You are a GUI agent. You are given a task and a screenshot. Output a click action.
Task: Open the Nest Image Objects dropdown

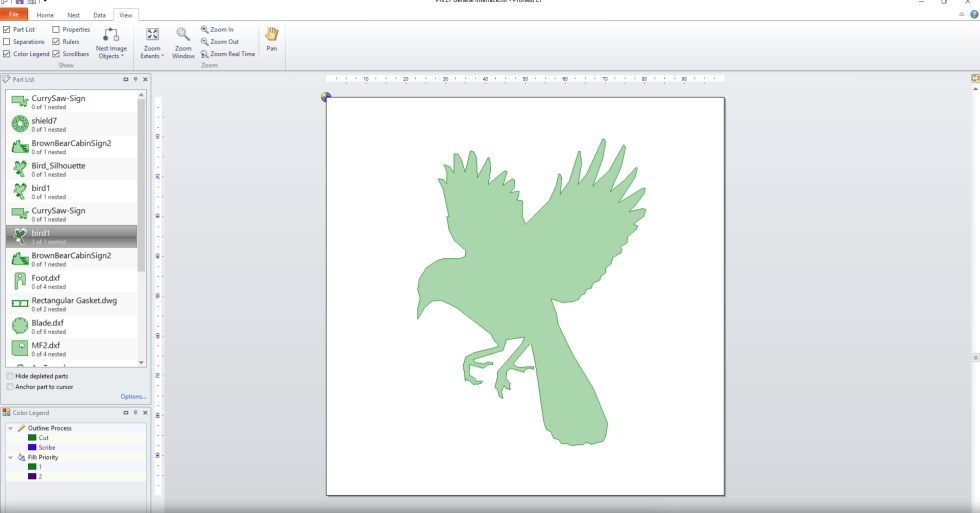pos(111,43)
